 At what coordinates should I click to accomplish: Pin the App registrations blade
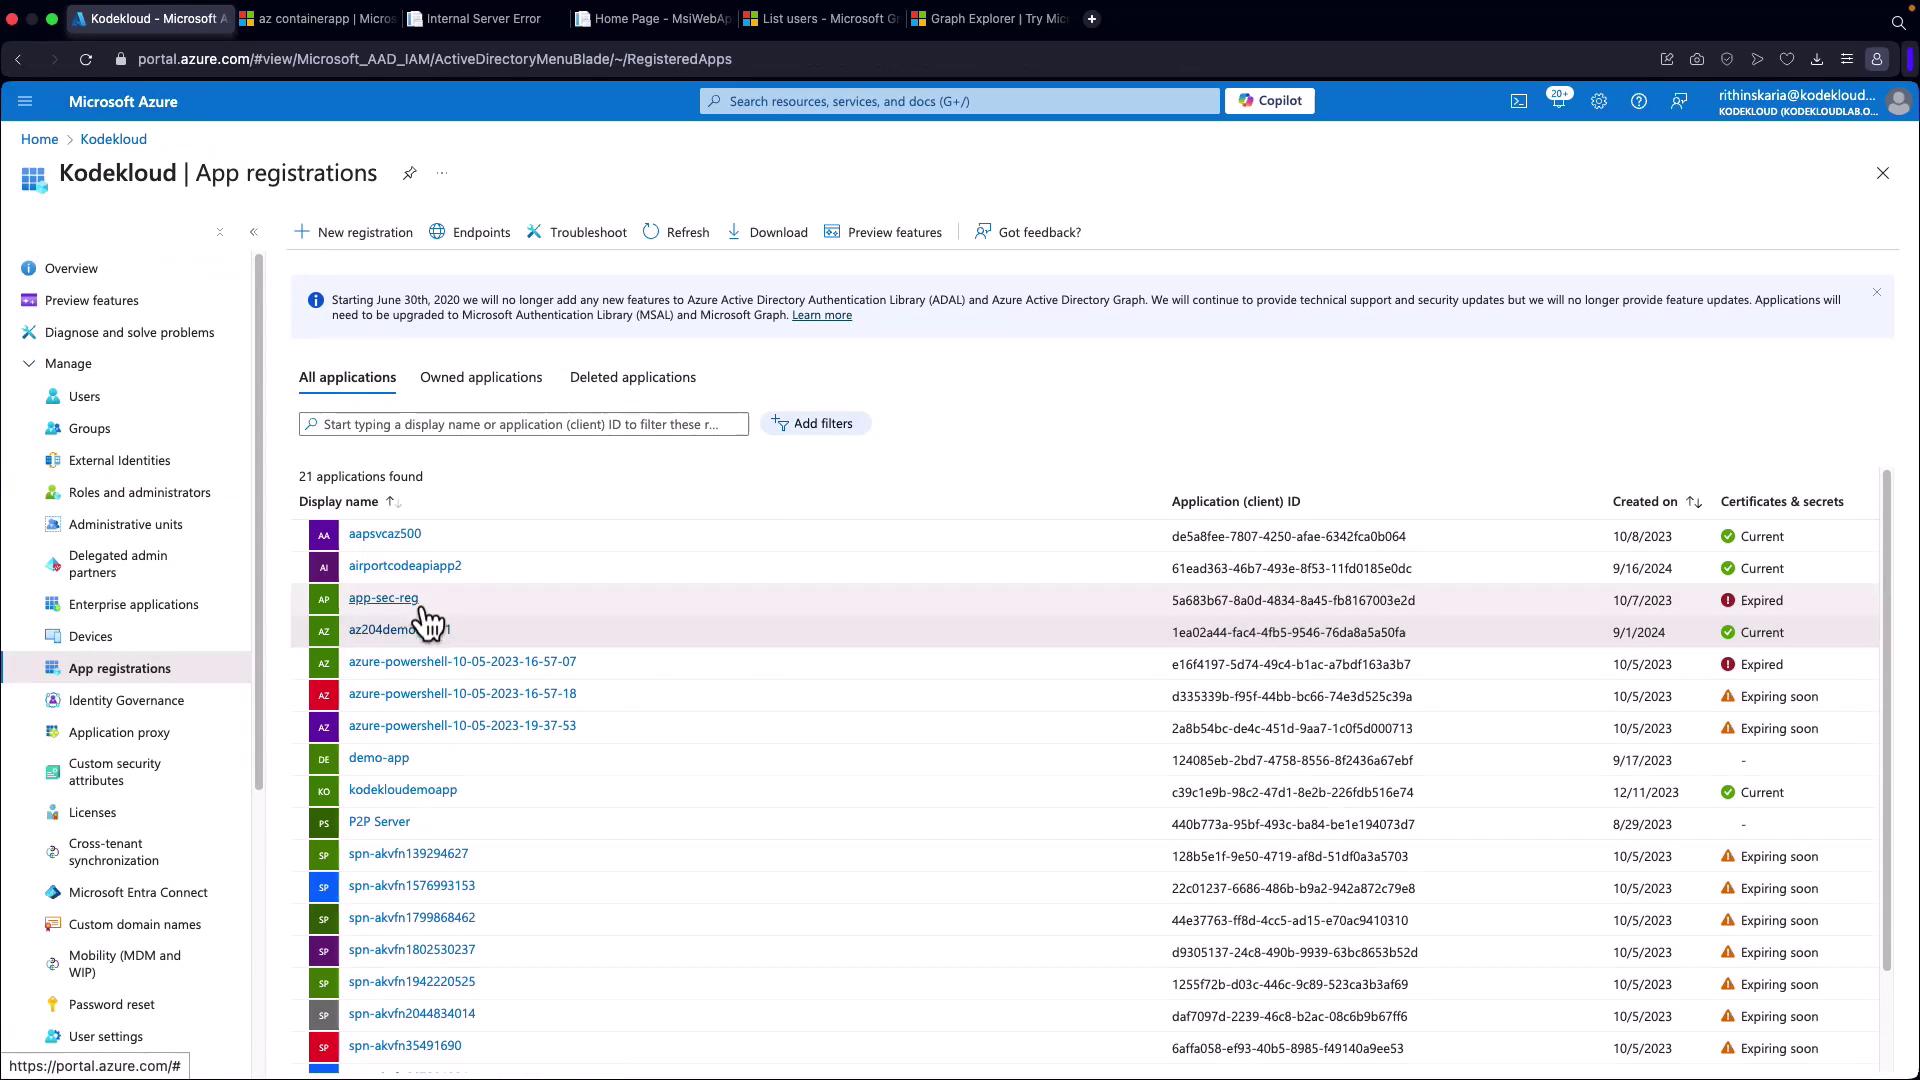click(x=409, y=173)
